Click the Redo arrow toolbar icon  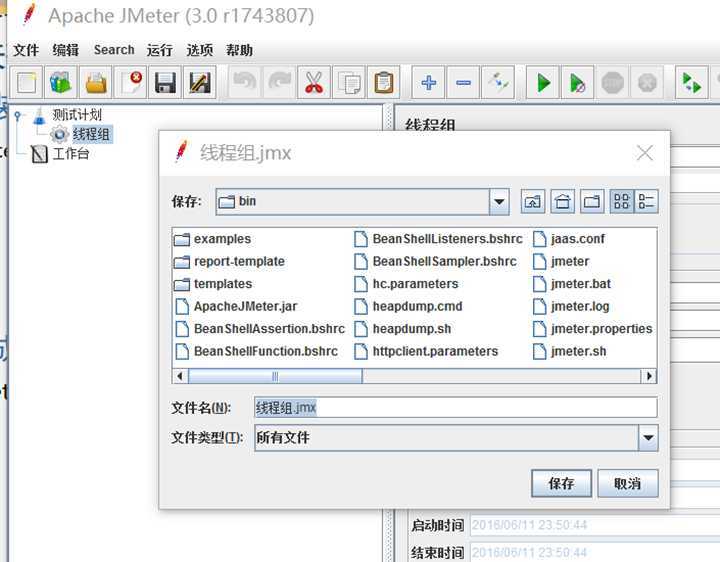[279, 83]
